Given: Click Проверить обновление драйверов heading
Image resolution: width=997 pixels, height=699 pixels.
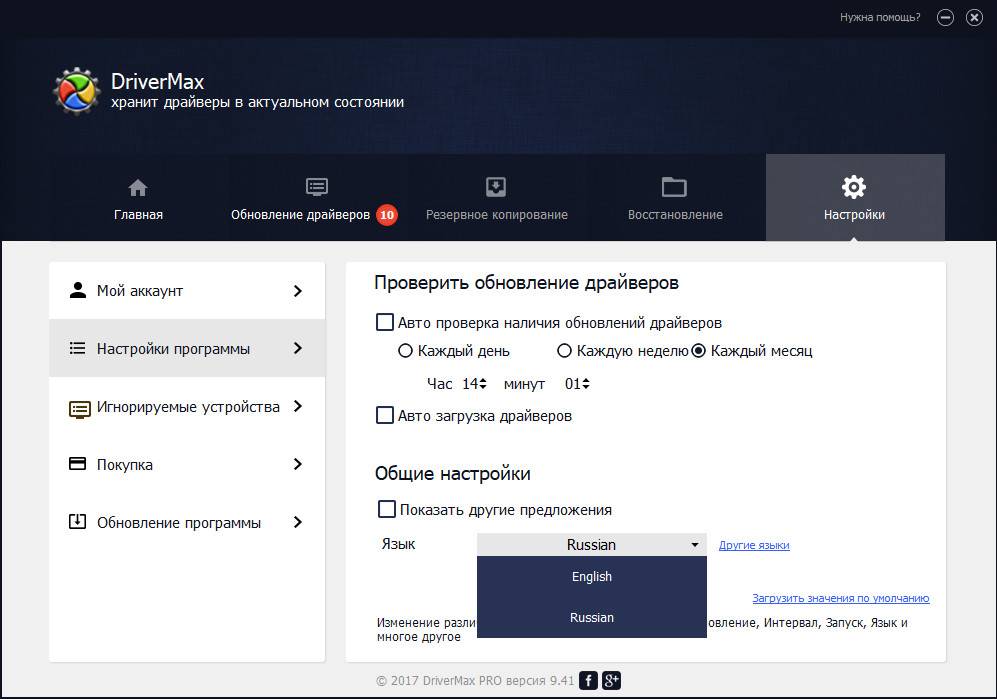Looking at the screenshot, I should (x=526, y=282).
